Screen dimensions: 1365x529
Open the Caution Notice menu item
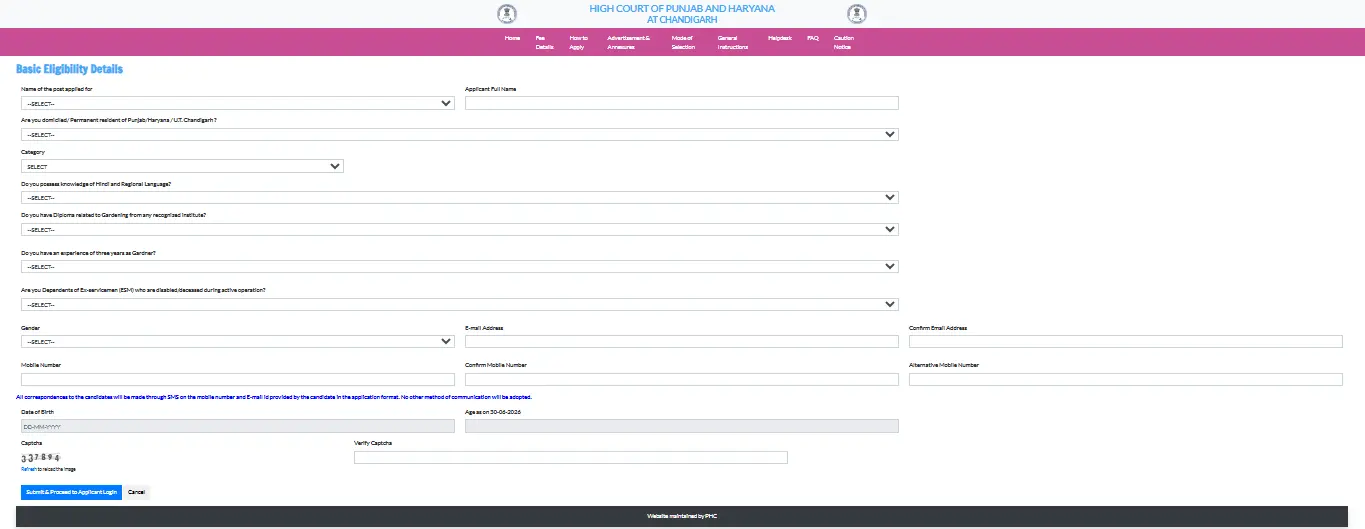click(x=843, y=42)
